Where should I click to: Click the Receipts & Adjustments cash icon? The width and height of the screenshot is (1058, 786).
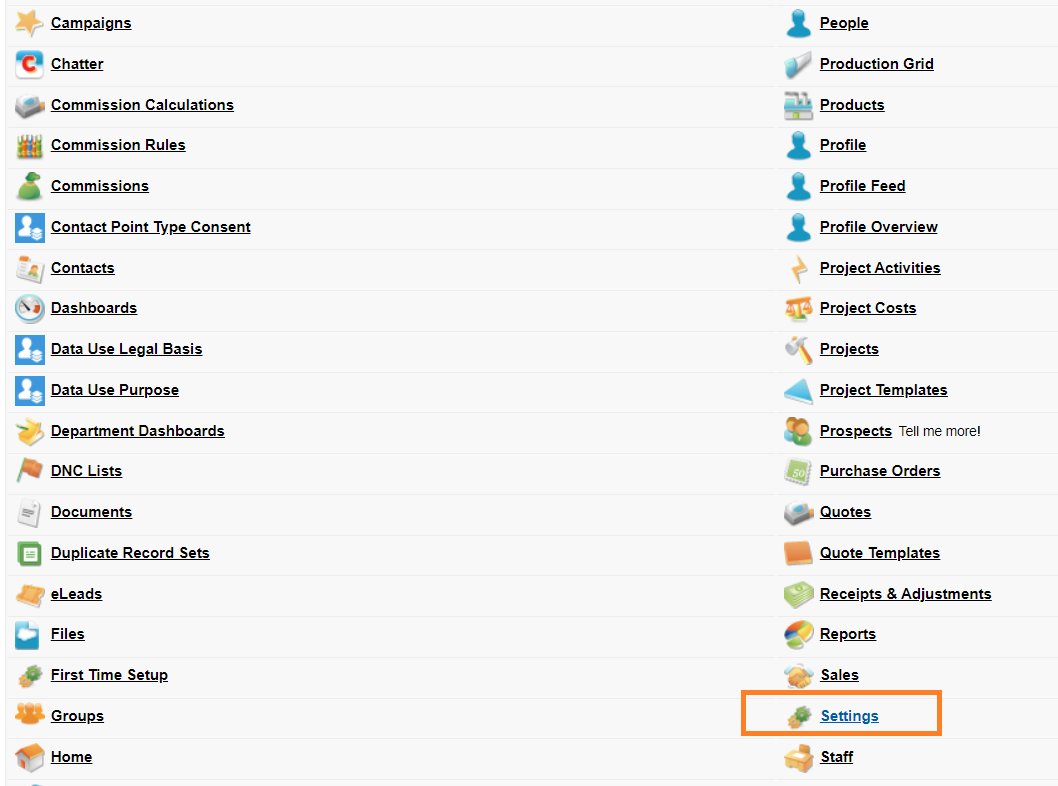[x=798, y=594]
